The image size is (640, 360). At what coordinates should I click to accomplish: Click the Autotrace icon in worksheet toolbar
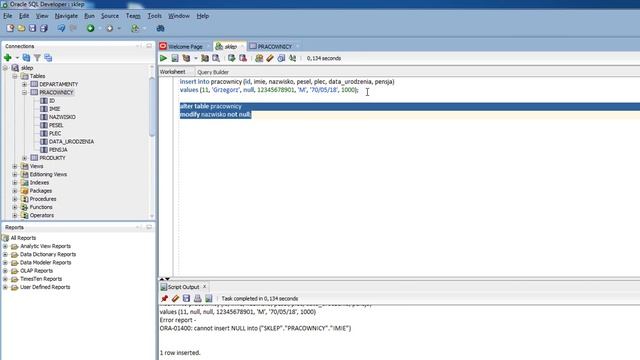pos(204,58)
